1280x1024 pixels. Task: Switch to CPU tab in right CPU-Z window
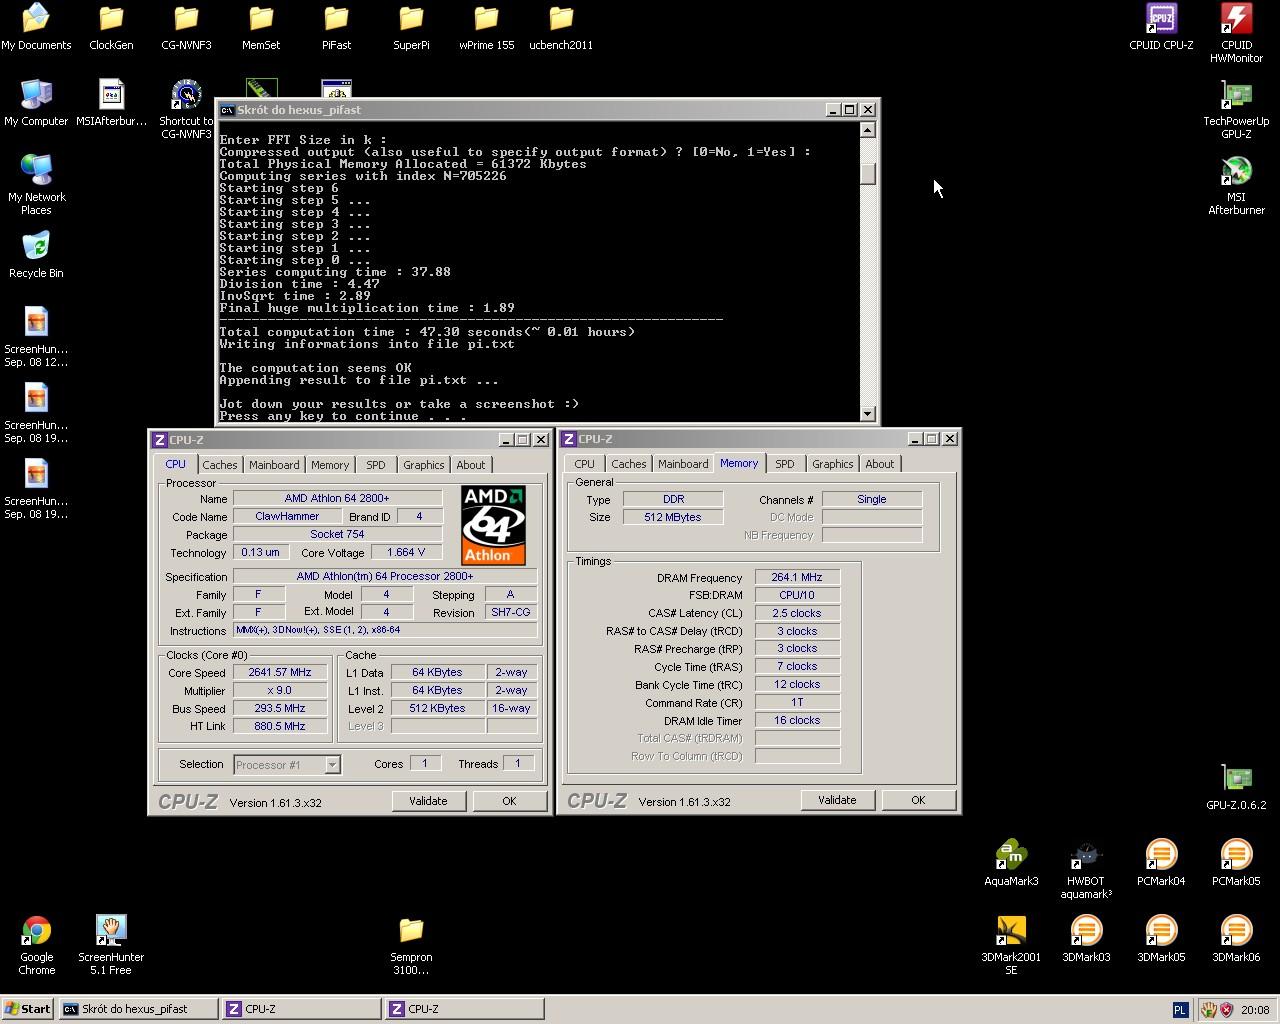click(x=585, y=464)
